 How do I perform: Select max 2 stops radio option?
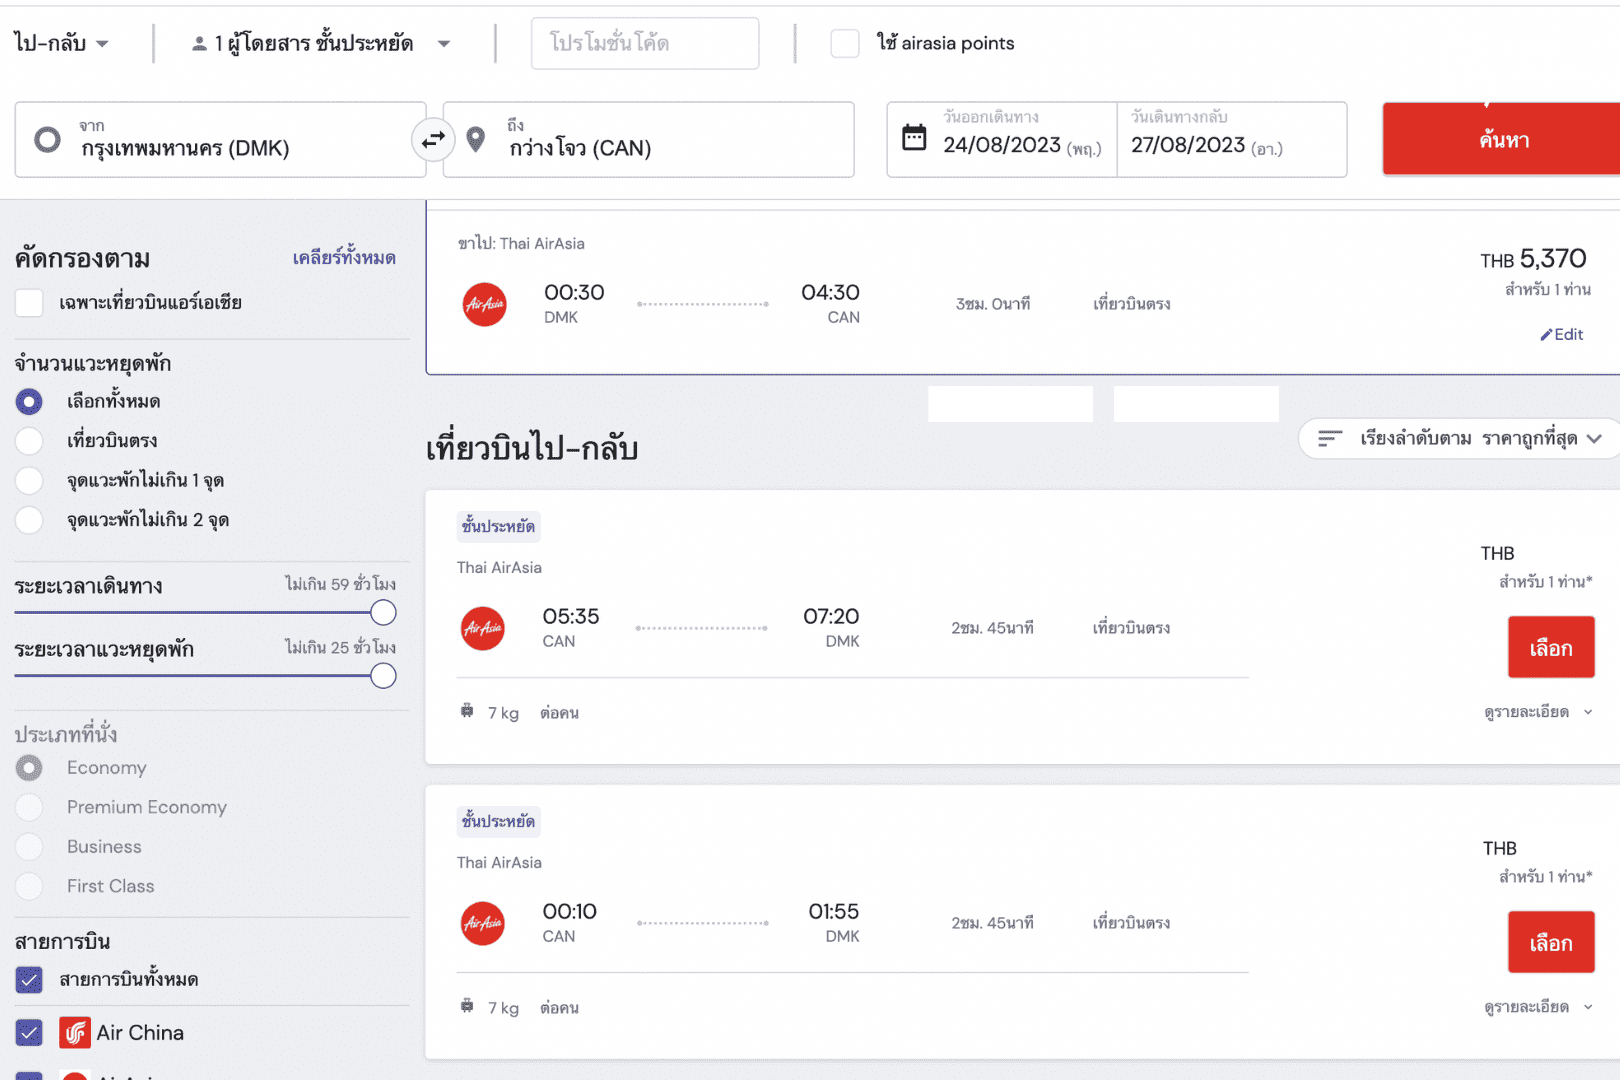(x=29, y=519)
